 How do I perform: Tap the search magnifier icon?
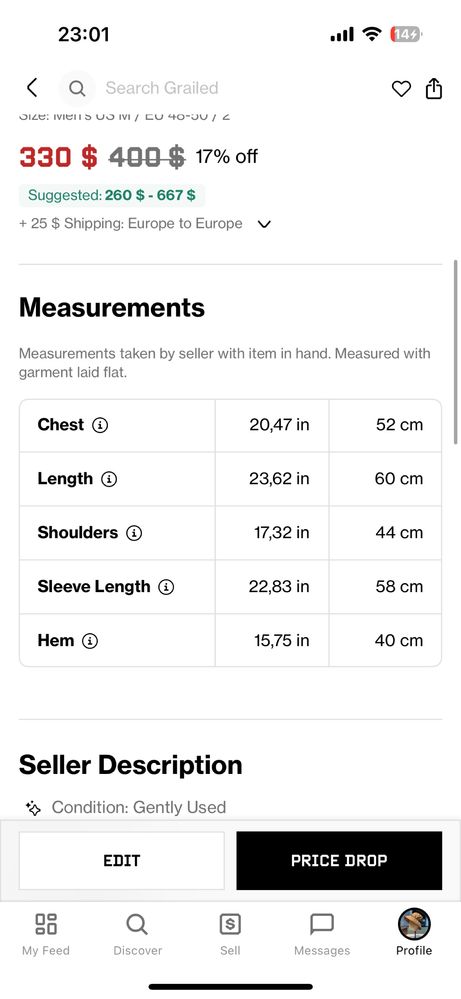[77, 88]
